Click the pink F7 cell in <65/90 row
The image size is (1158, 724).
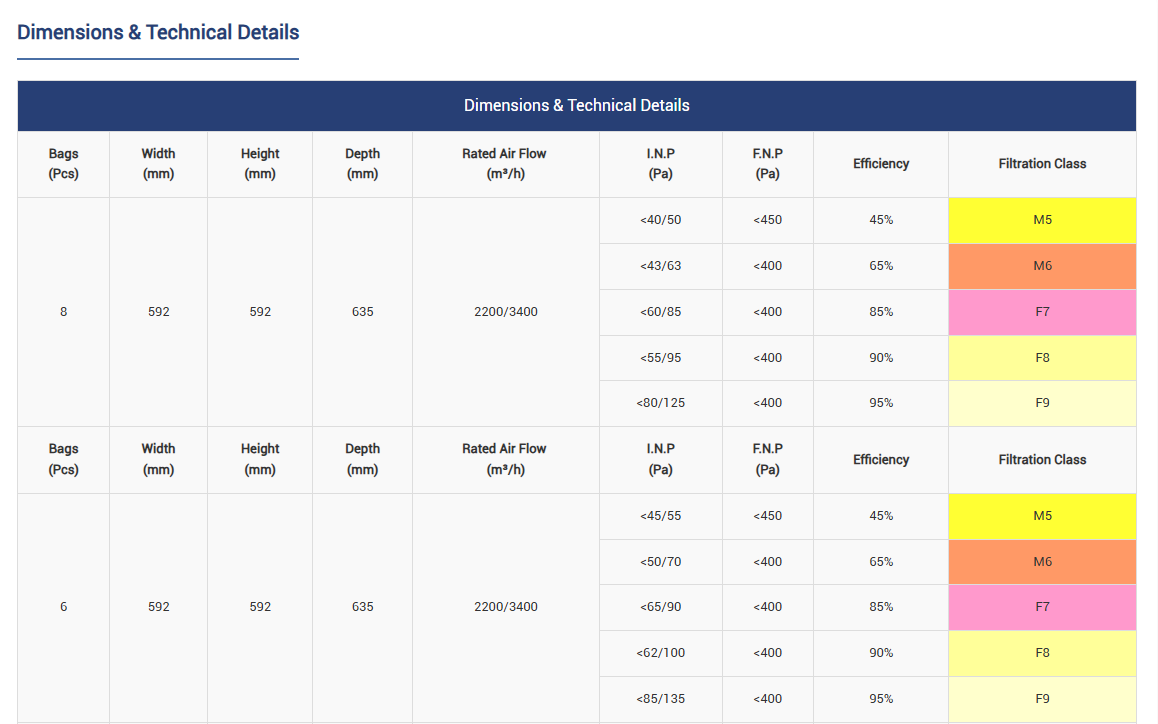coord(1042,607)
